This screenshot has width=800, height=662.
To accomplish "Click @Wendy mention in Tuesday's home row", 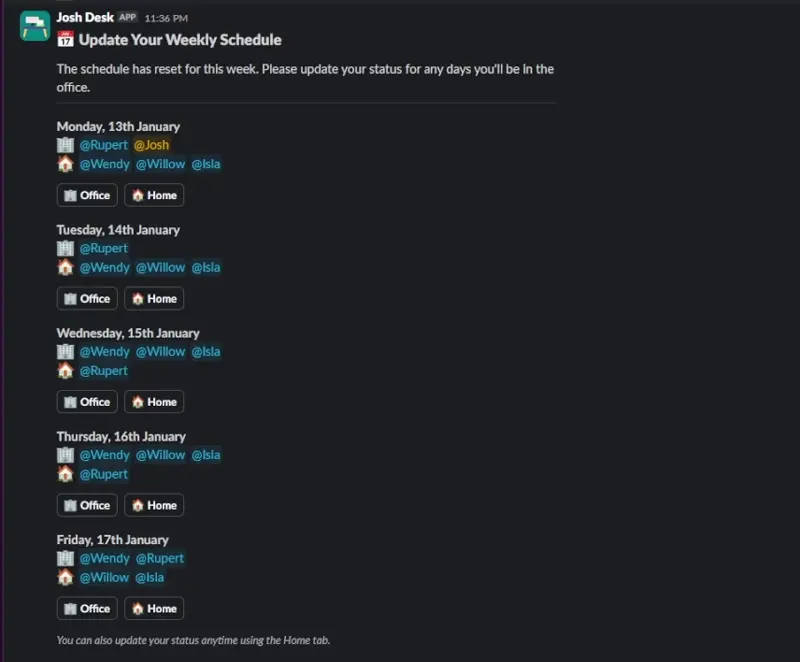I will click(x=105, y=267).
